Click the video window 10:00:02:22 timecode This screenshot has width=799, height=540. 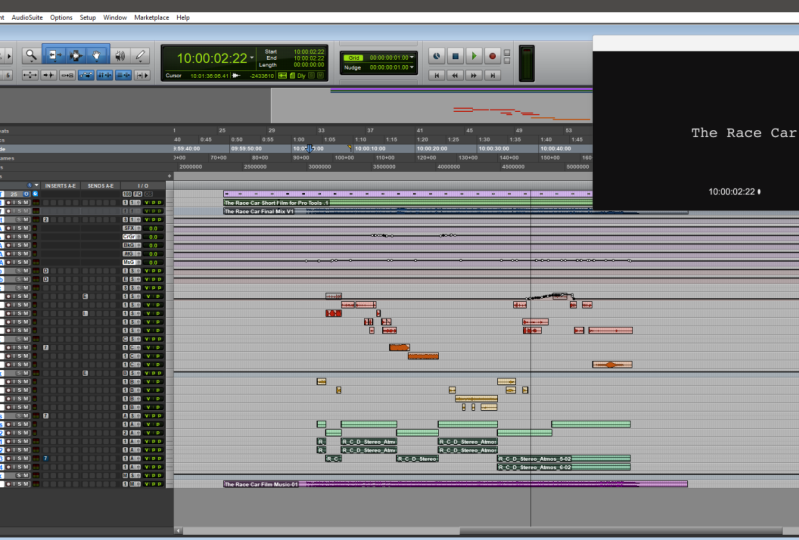pyautogui.click(x=731, y=192)
